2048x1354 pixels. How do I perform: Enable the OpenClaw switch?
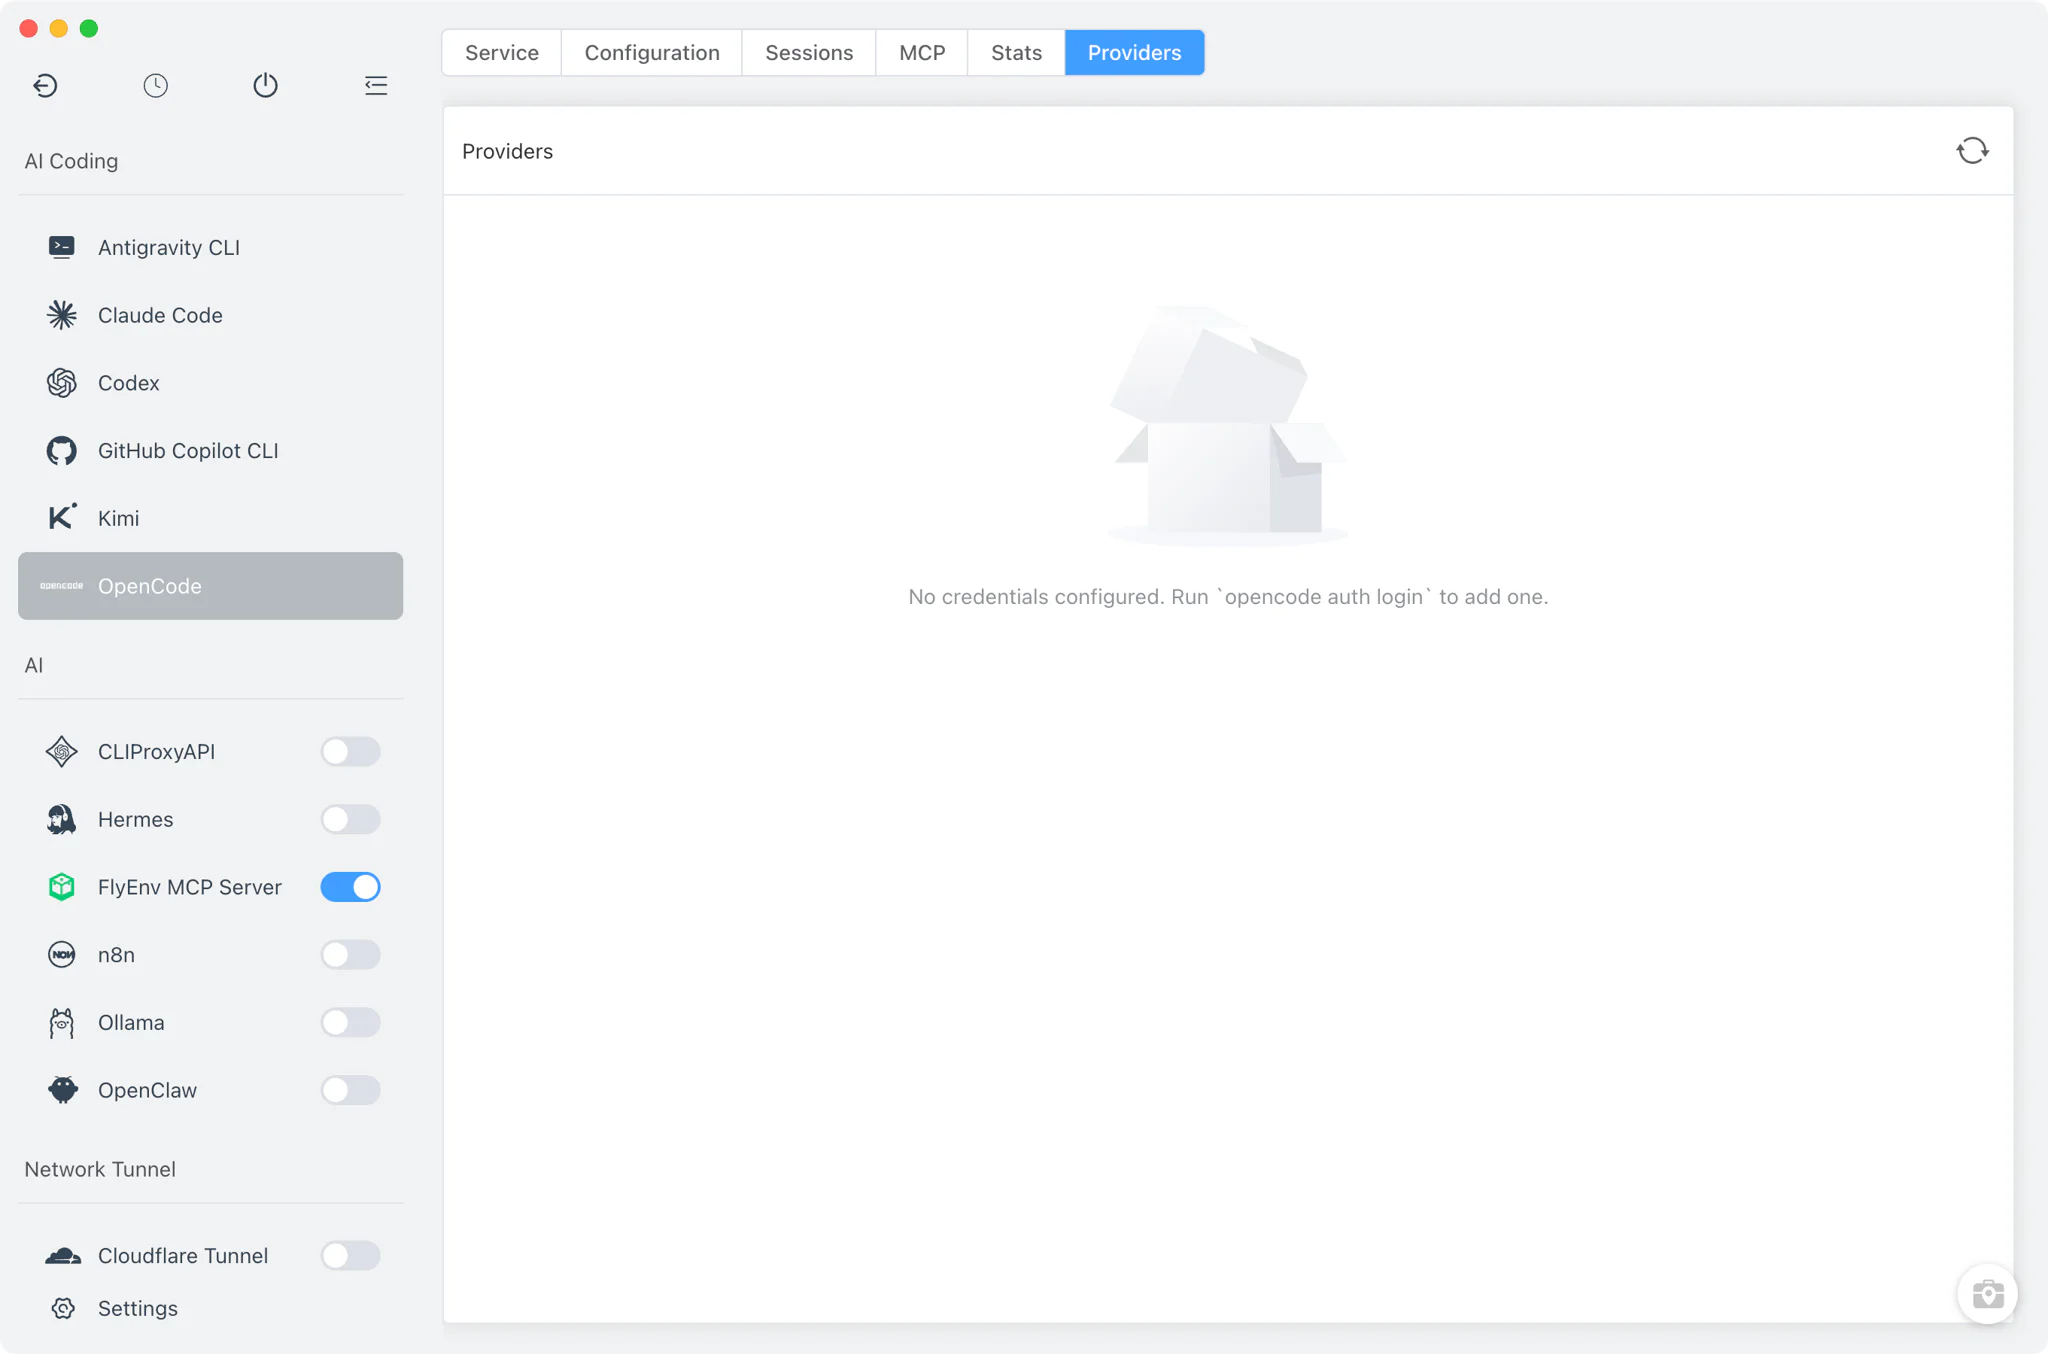coord(350,1090)
